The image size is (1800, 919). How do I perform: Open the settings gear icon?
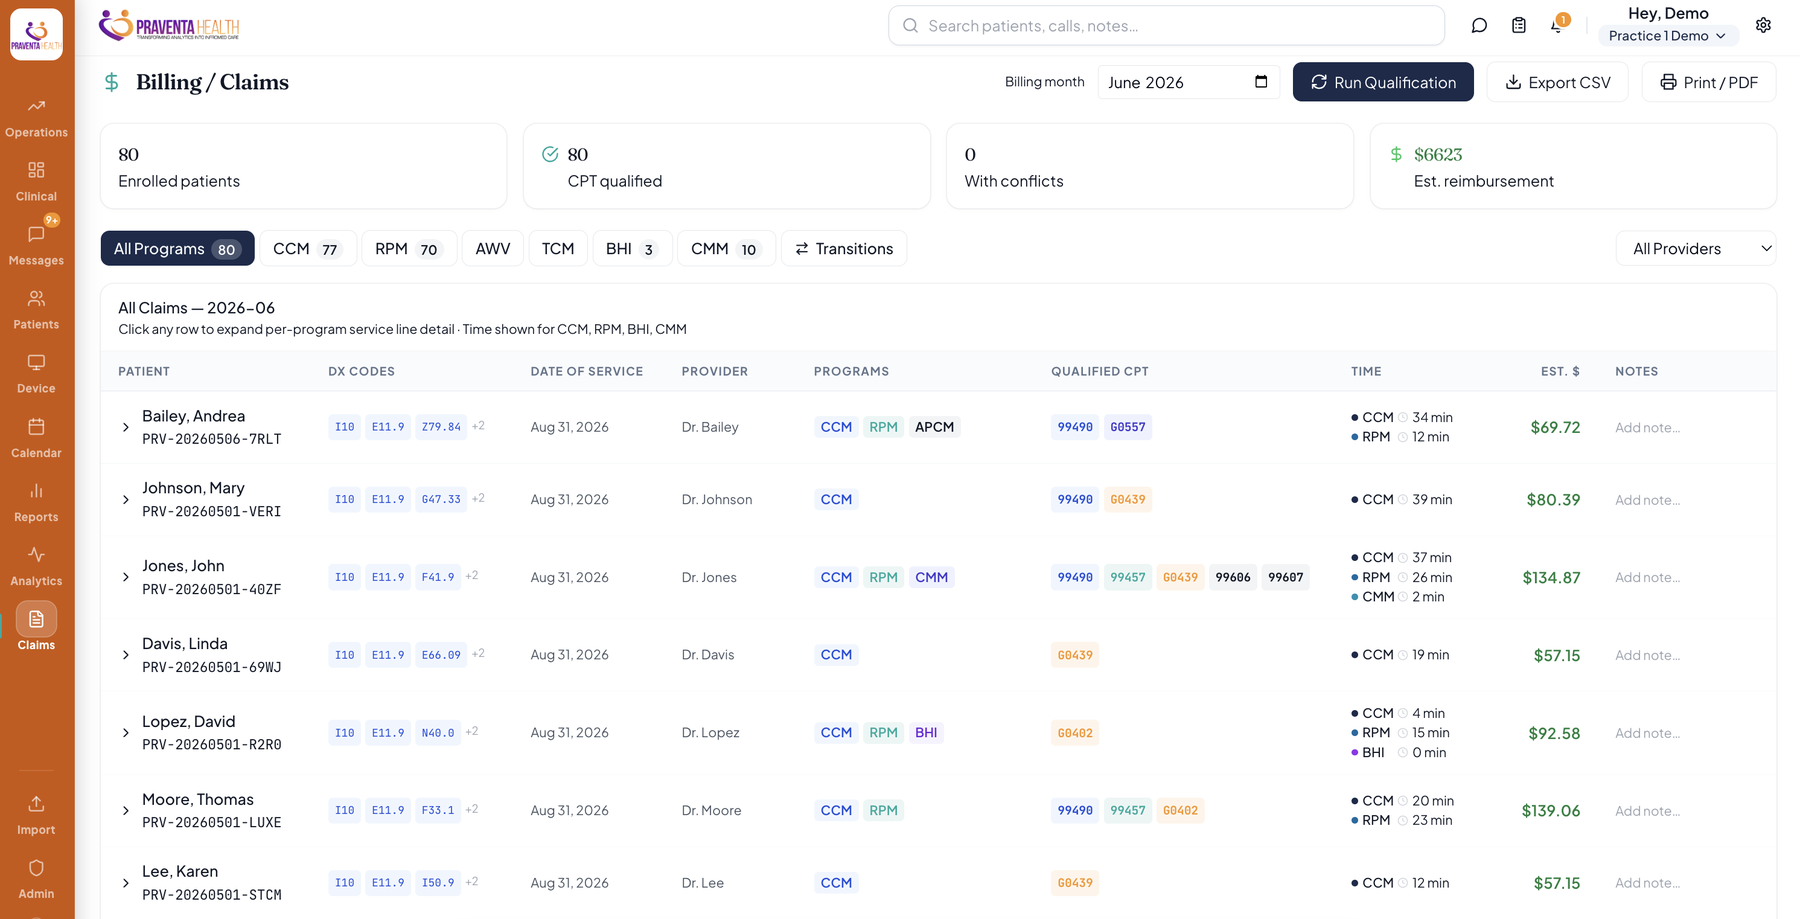point(1763,26)
